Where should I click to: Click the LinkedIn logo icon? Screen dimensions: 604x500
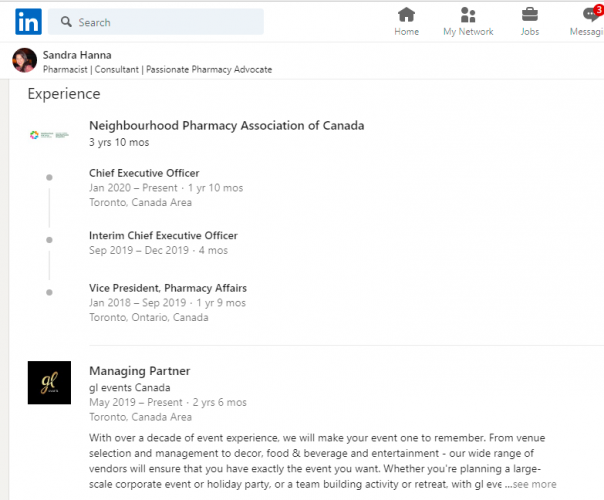click(29, 22)
